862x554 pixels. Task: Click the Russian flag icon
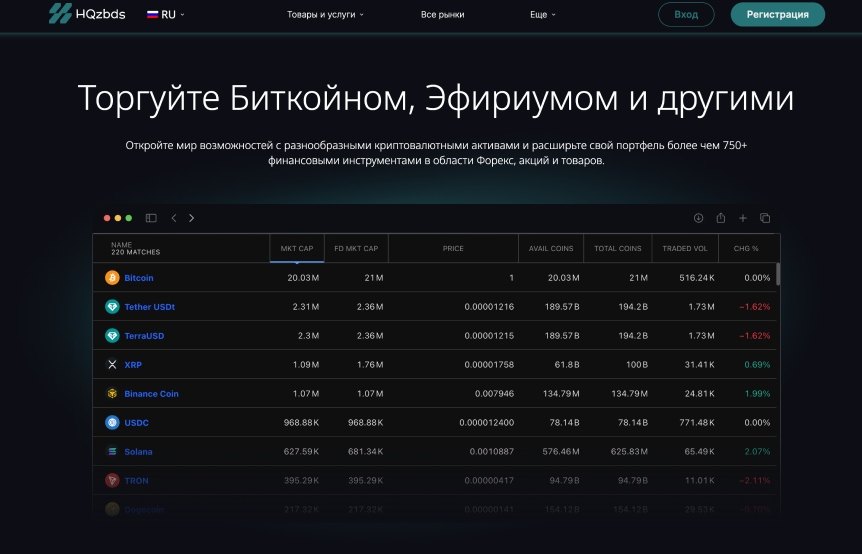pos(152,14)
